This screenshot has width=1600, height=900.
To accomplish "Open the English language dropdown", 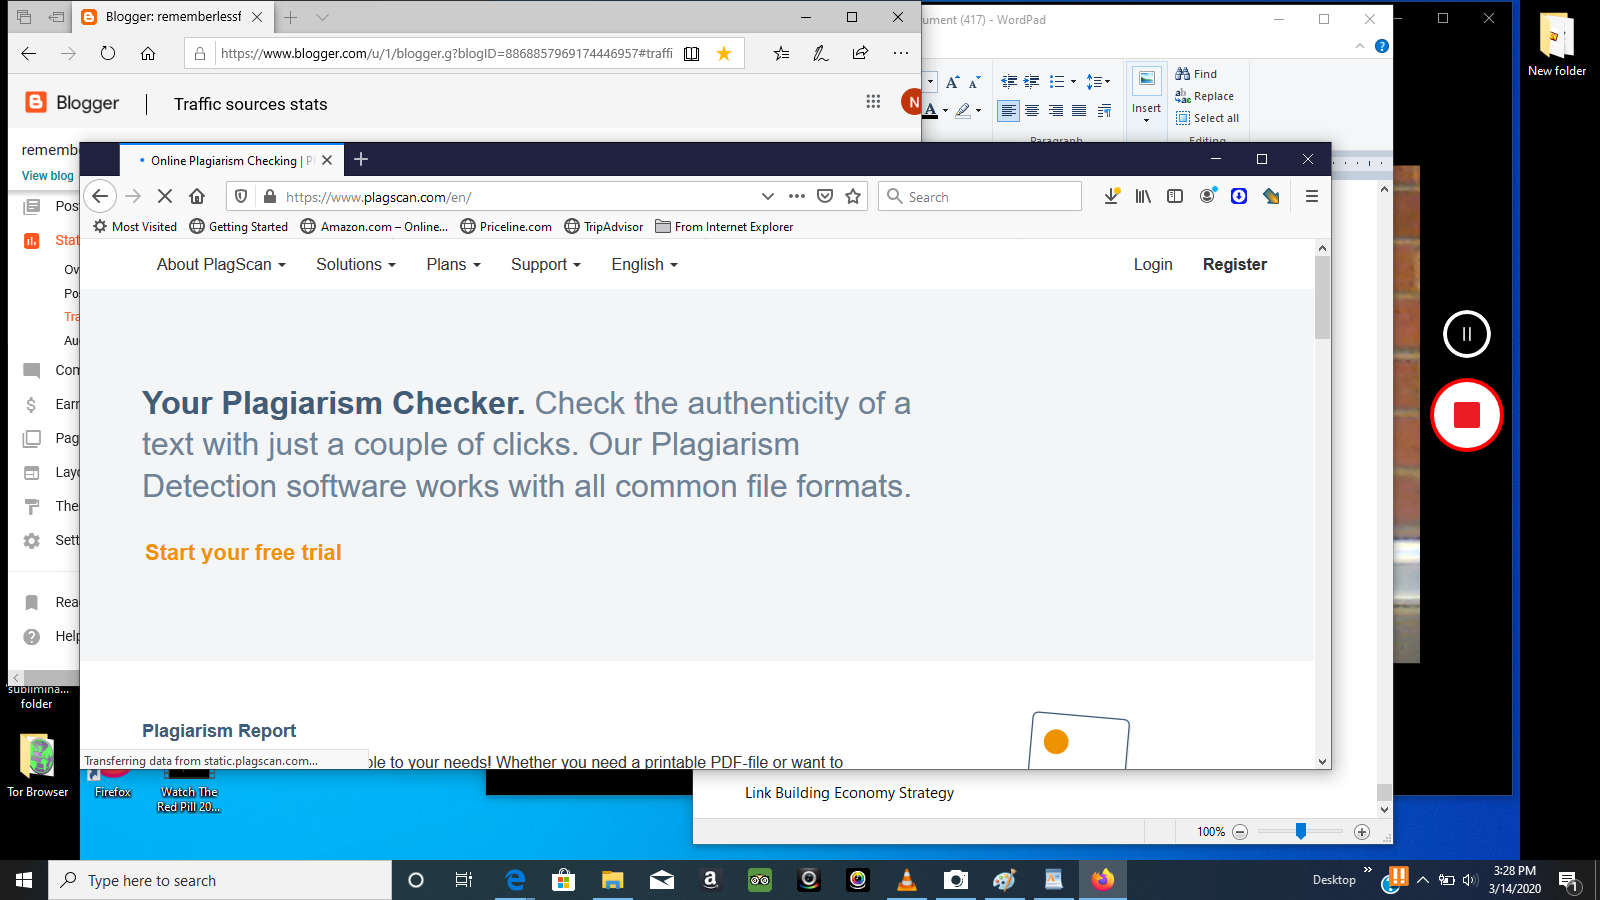I will point(645,264).
